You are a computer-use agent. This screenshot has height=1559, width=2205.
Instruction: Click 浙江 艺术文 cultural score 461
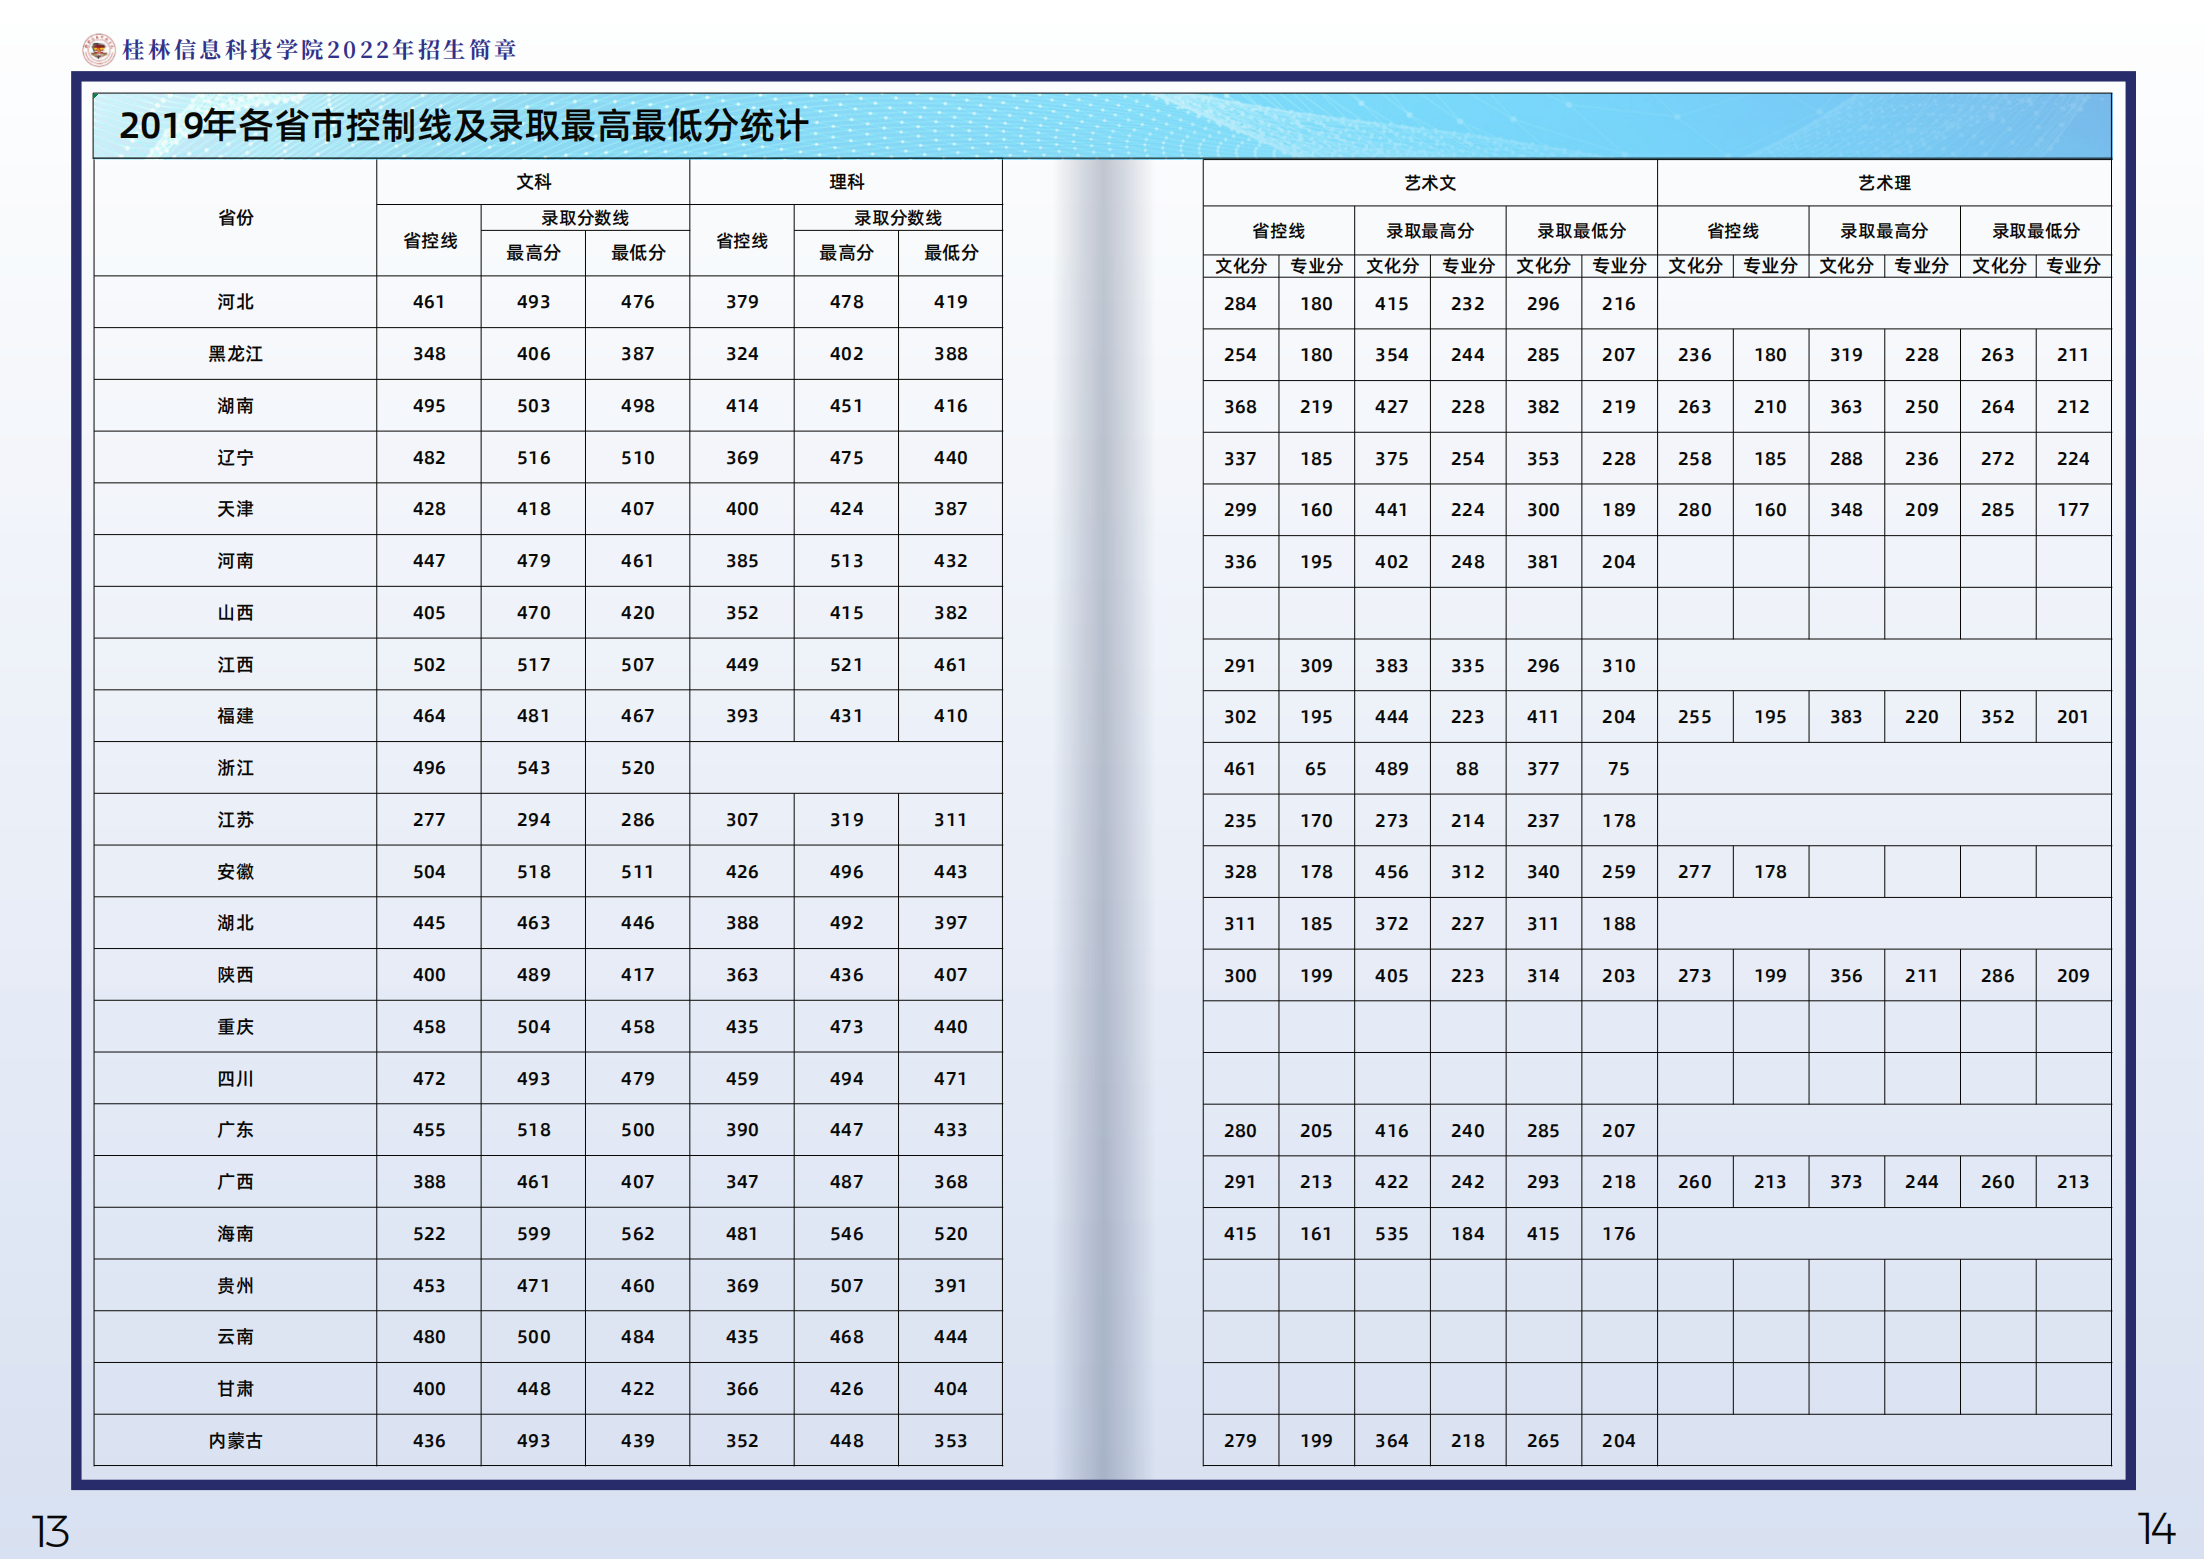click(1240, 768)
